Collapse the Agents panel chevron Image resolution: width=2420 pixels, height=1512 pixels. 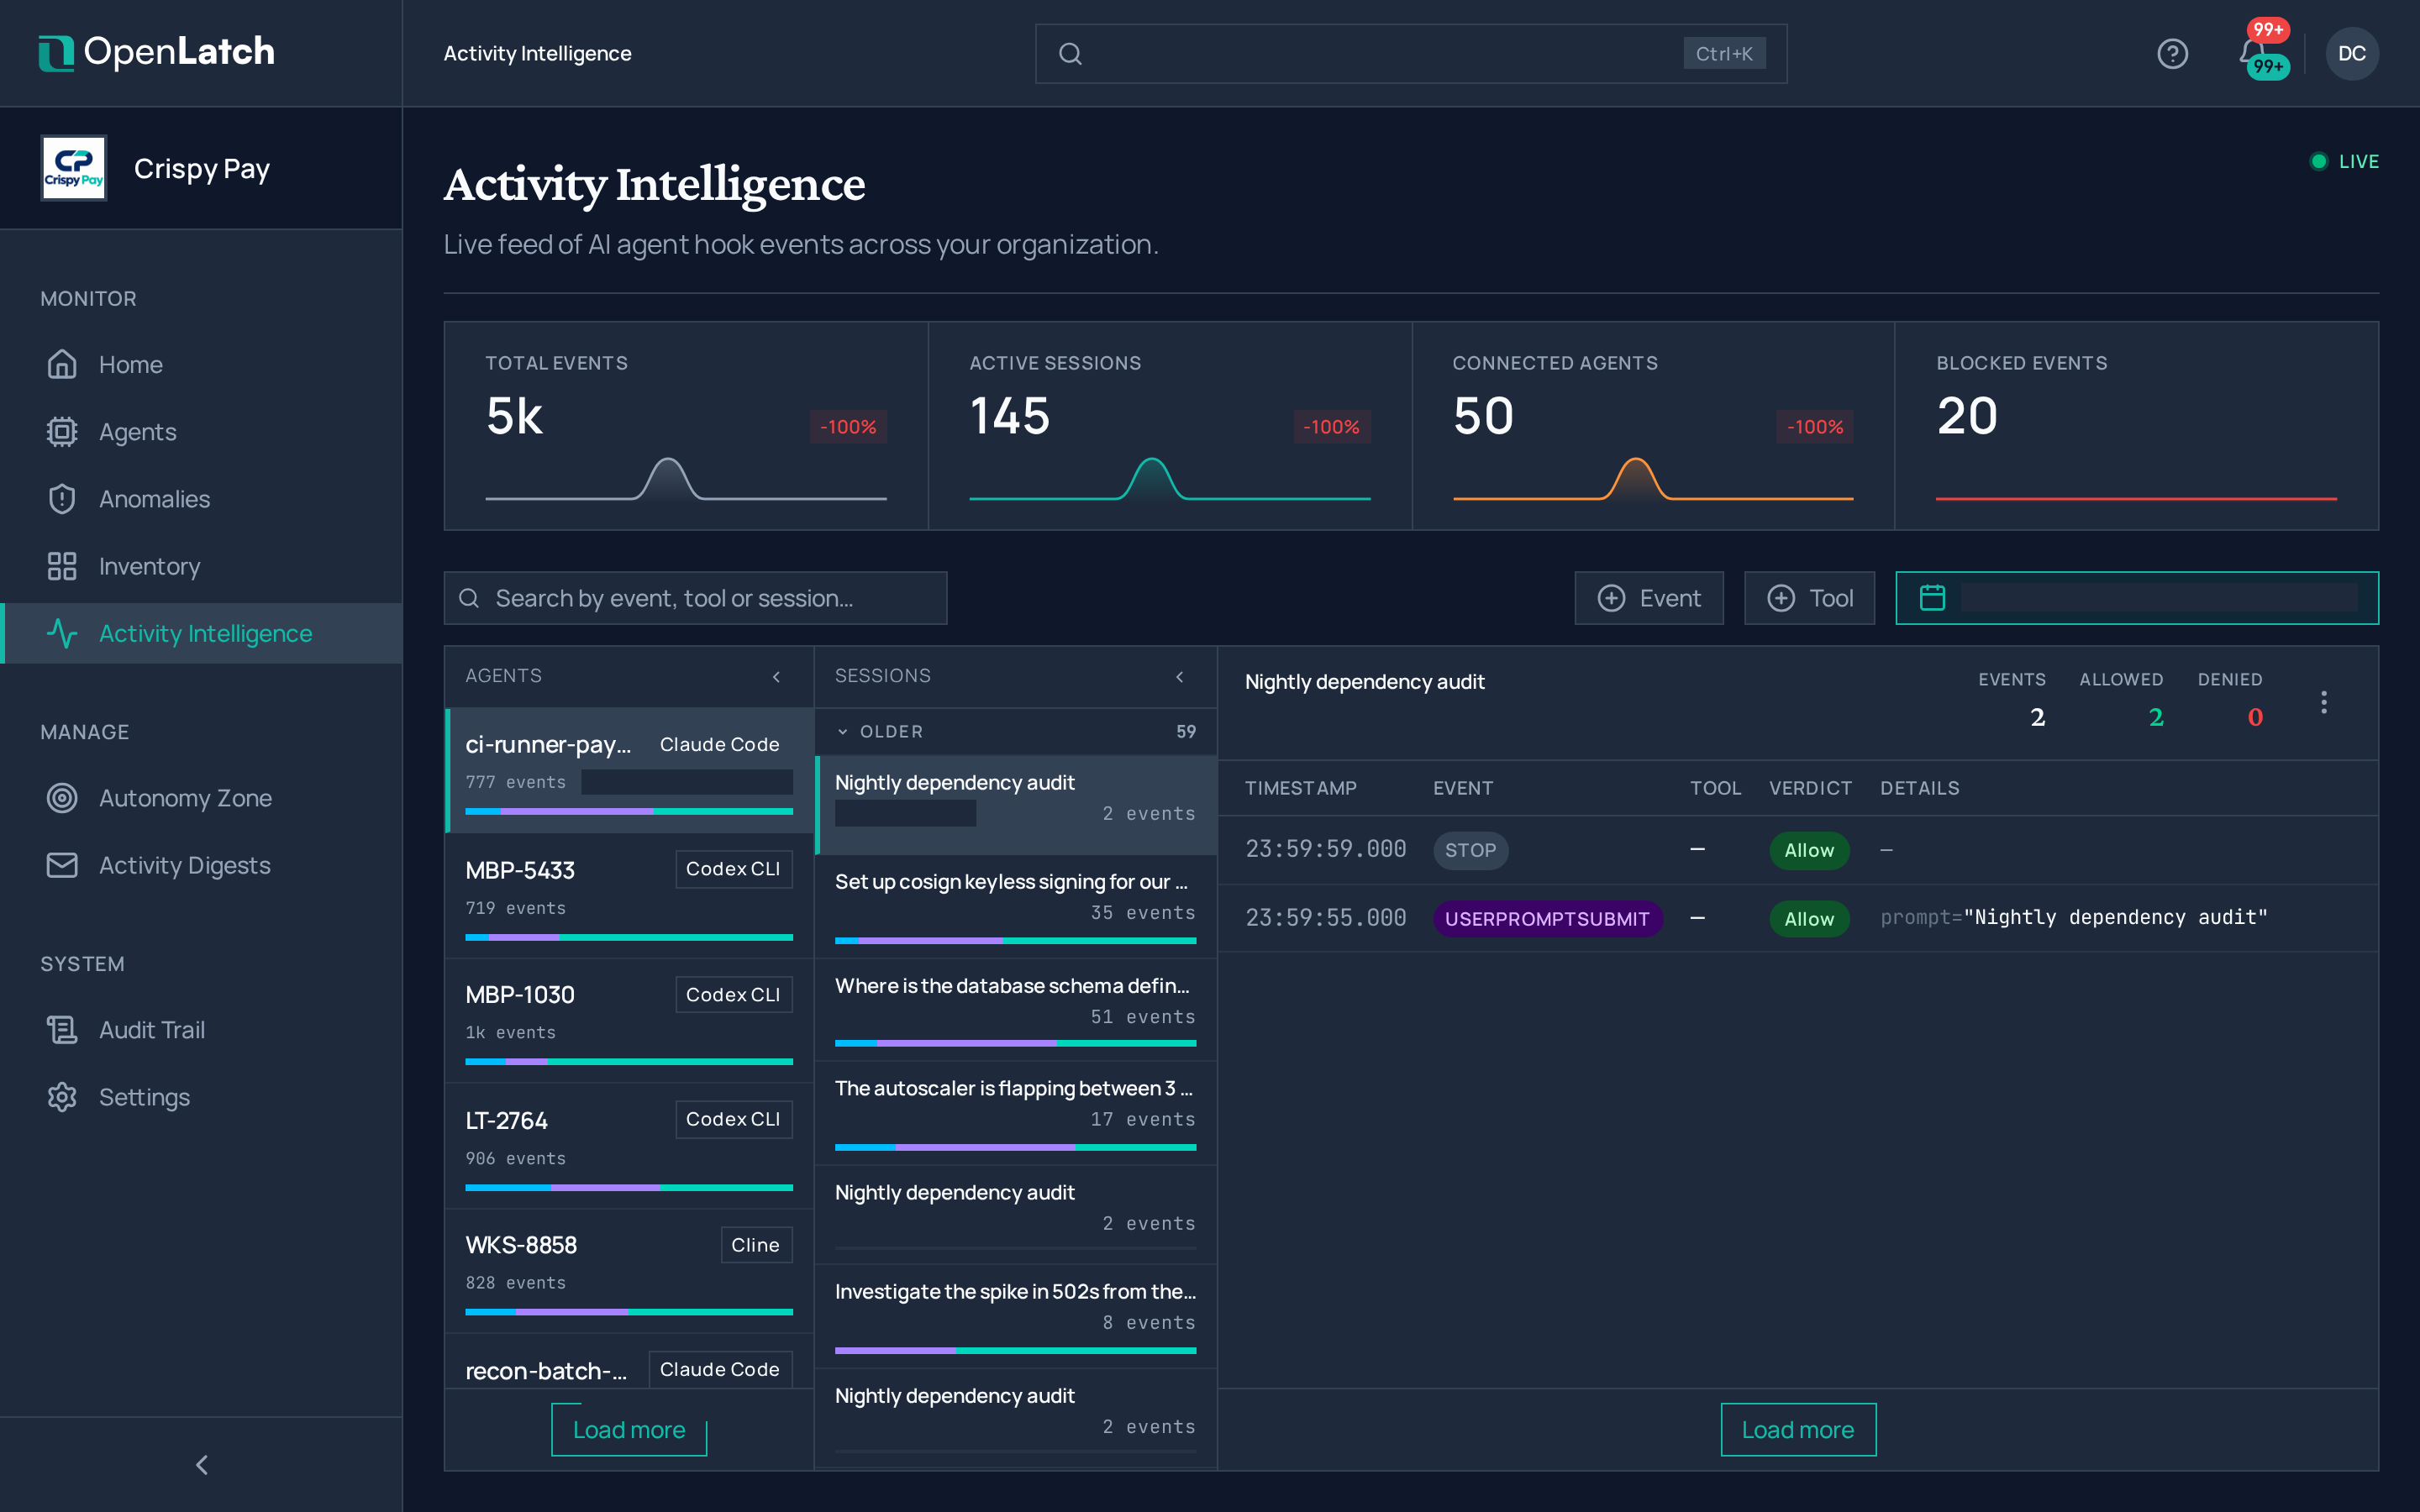pyautogui.click(x=777, y=677)
